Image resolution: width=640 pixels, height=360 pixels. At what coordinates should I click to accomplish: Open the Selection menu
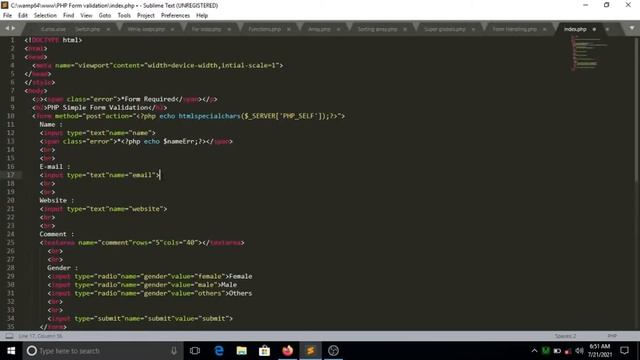click(45, 16)
